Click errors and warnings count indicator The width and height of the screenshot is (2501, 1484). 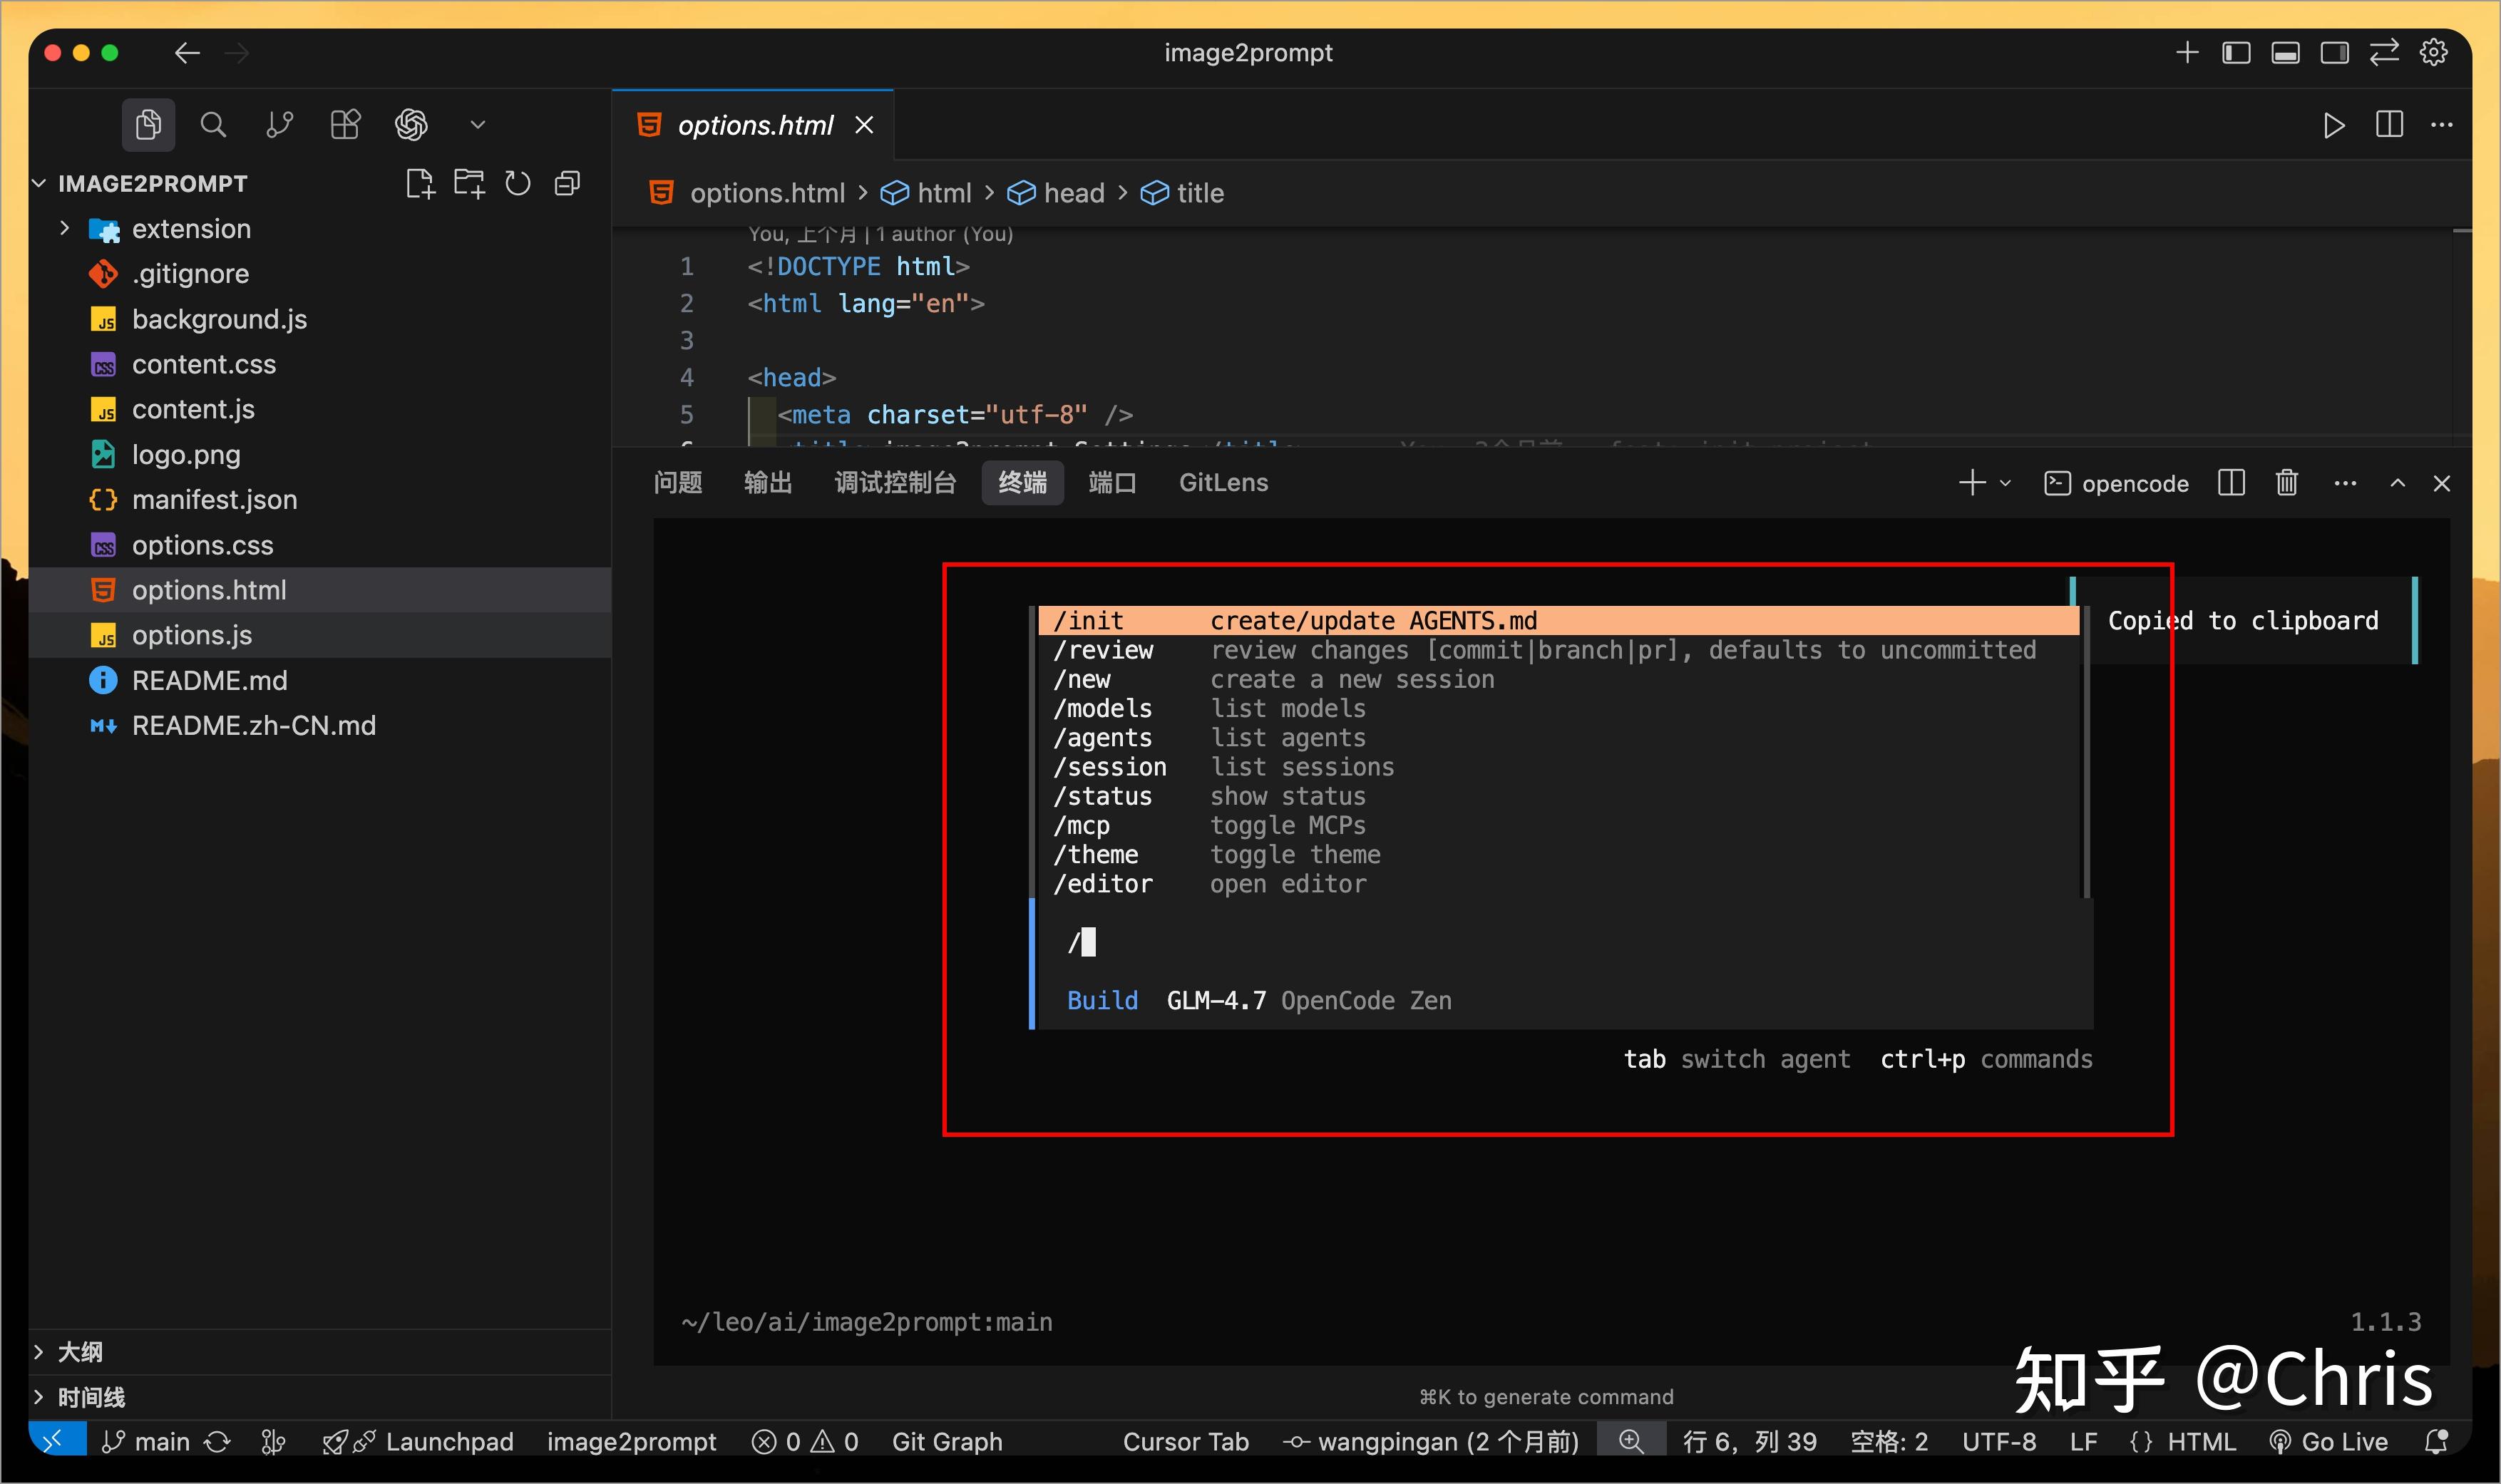(x=805, y=1442)
